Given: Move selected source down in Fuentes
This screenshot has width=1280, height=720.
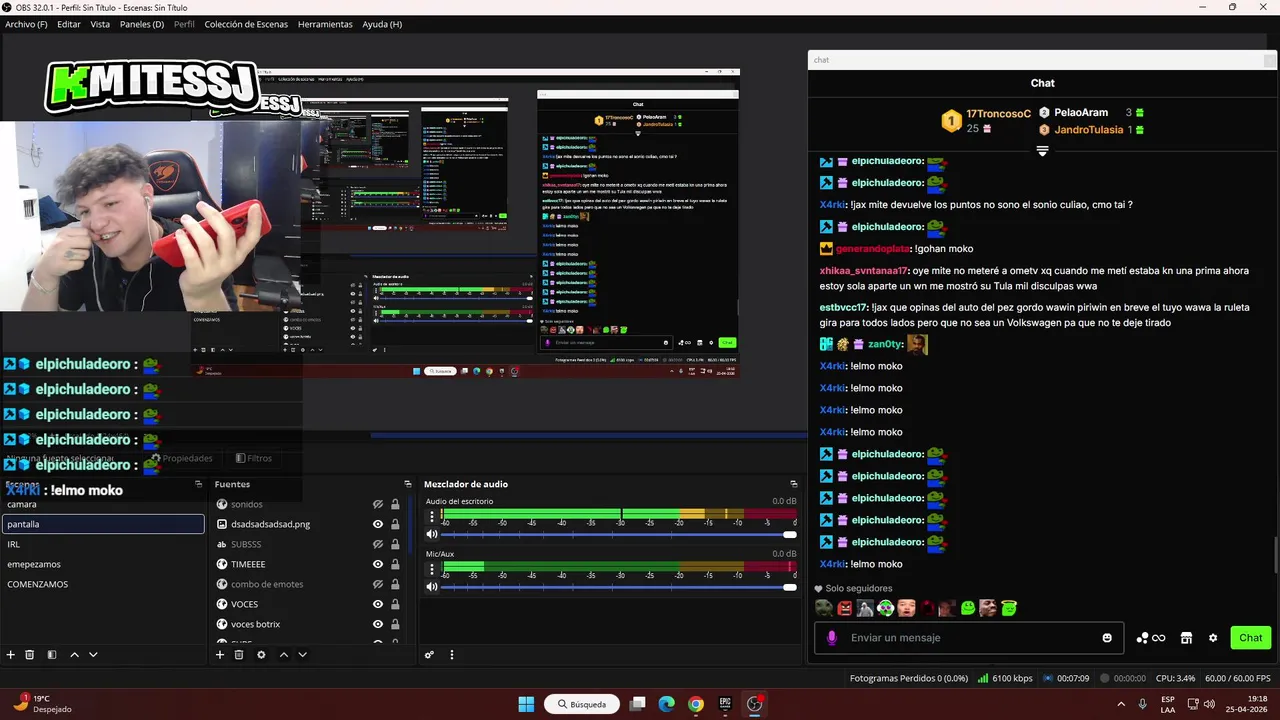Looking at the screenshot, I should 302,655.
